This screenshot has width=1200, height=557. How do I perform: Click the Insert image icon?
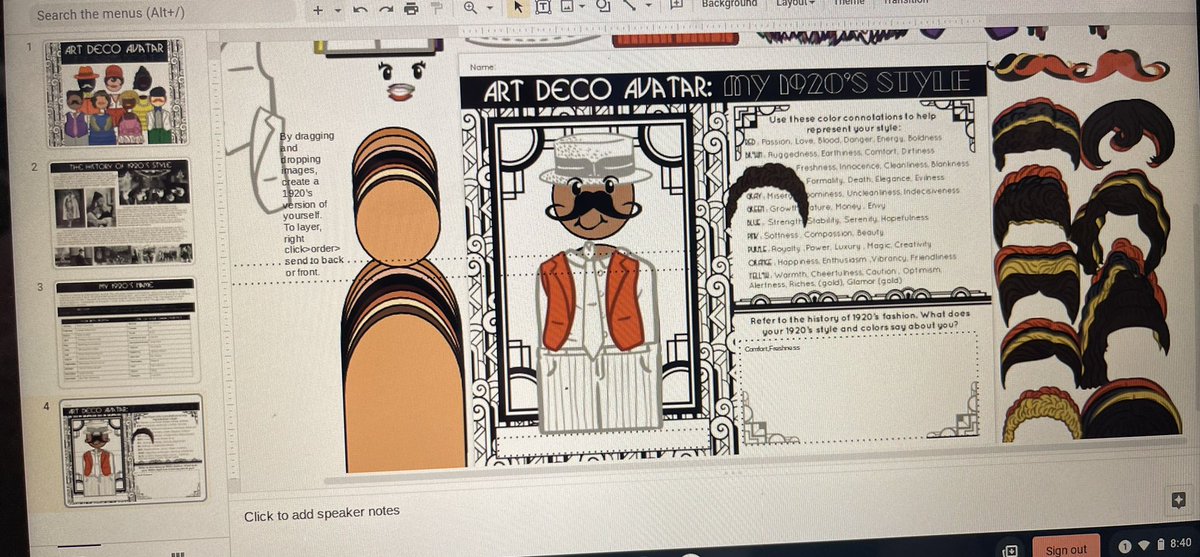tap(567, 6)
